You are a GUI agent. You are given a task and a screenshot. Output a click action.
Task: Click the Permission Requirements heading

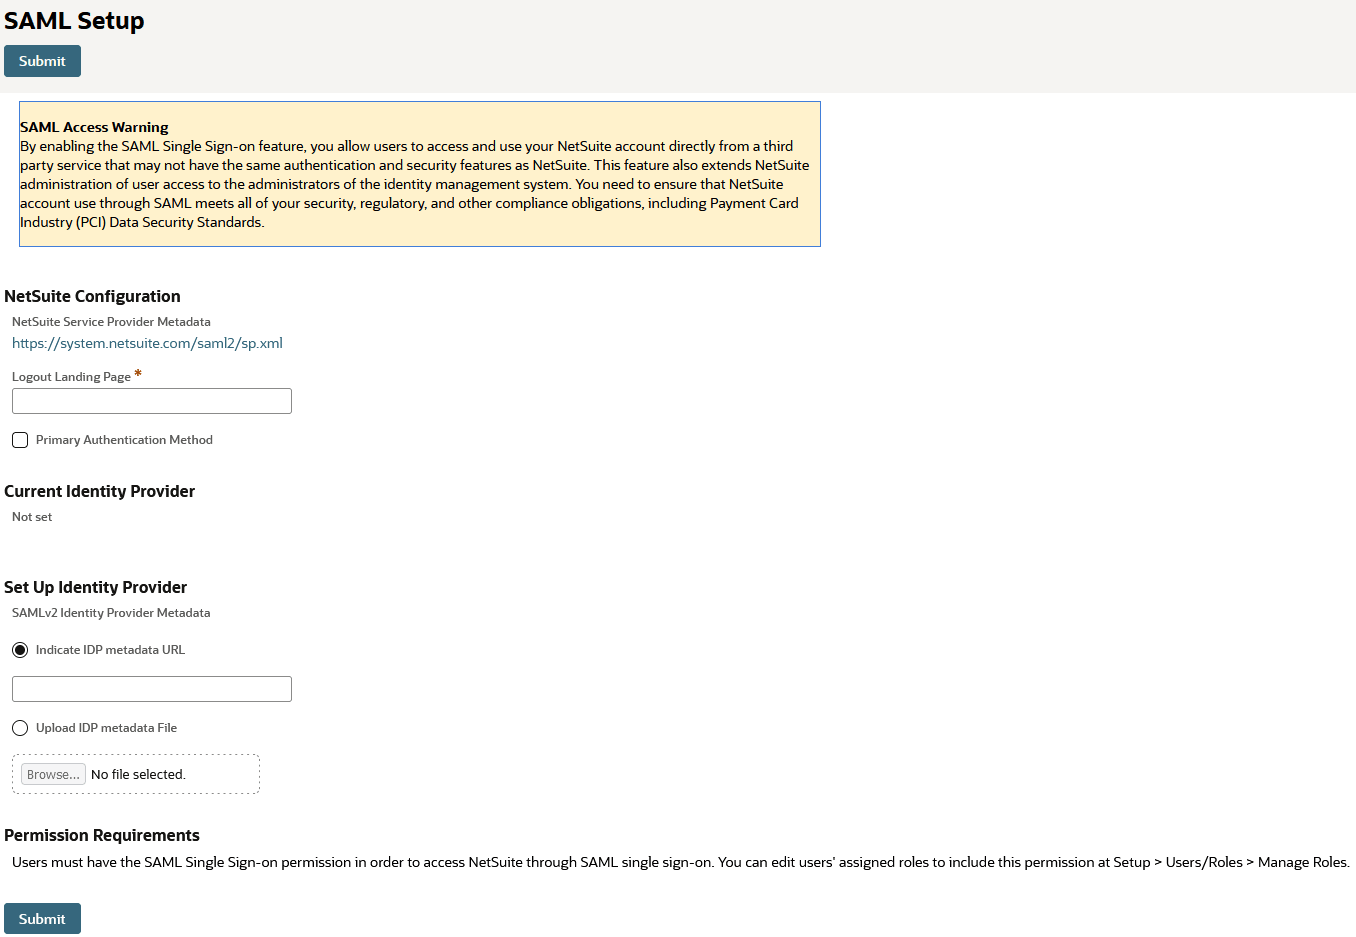102,835
